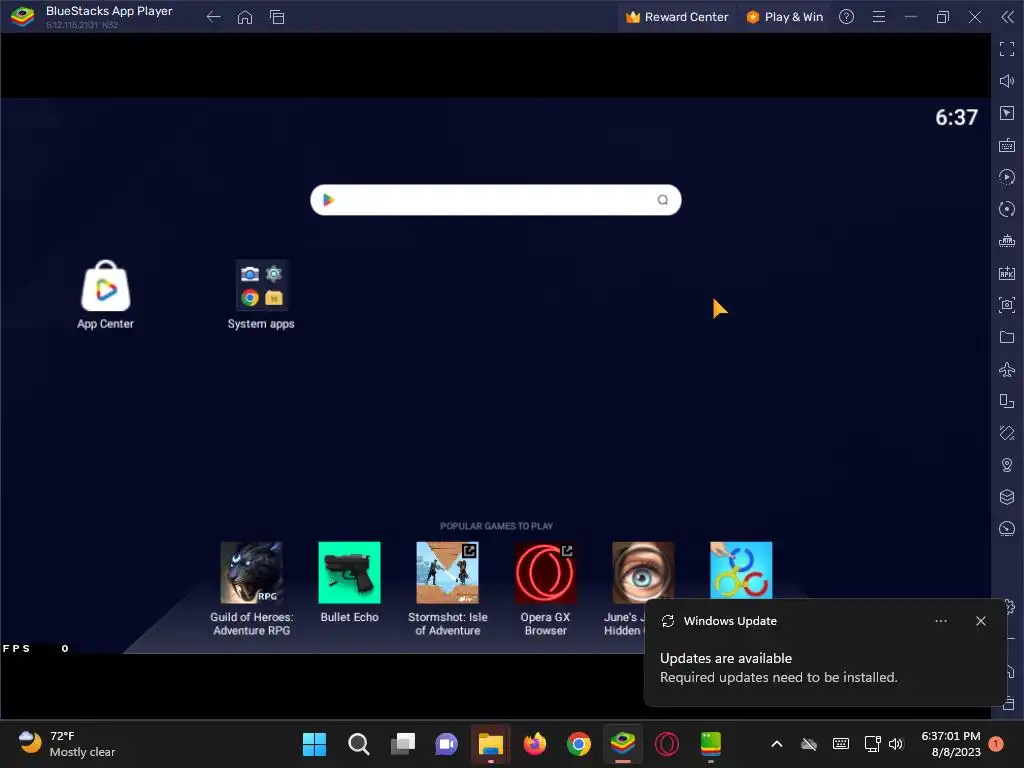1024x768 pixels.
Task: Open File Explorer from taskbar
Action: [490, 744]
